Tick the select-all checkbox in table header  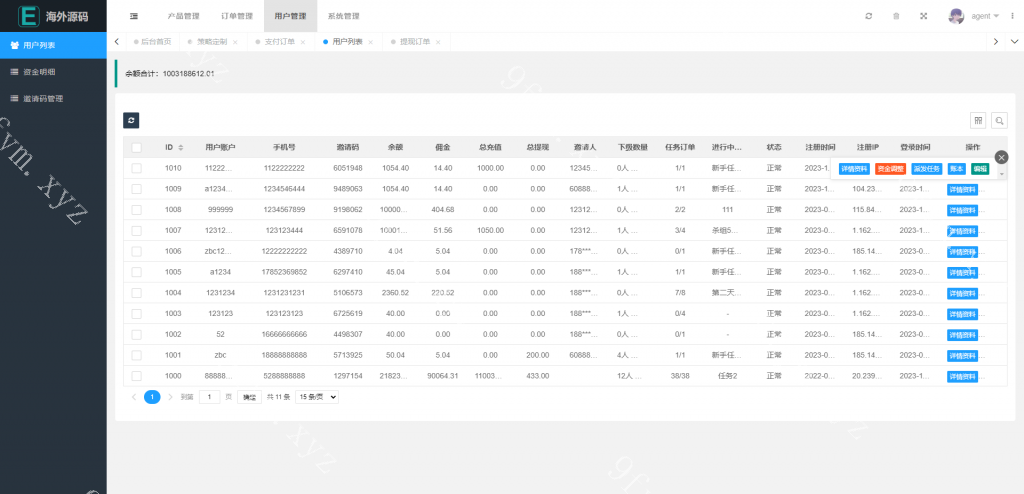136,148
